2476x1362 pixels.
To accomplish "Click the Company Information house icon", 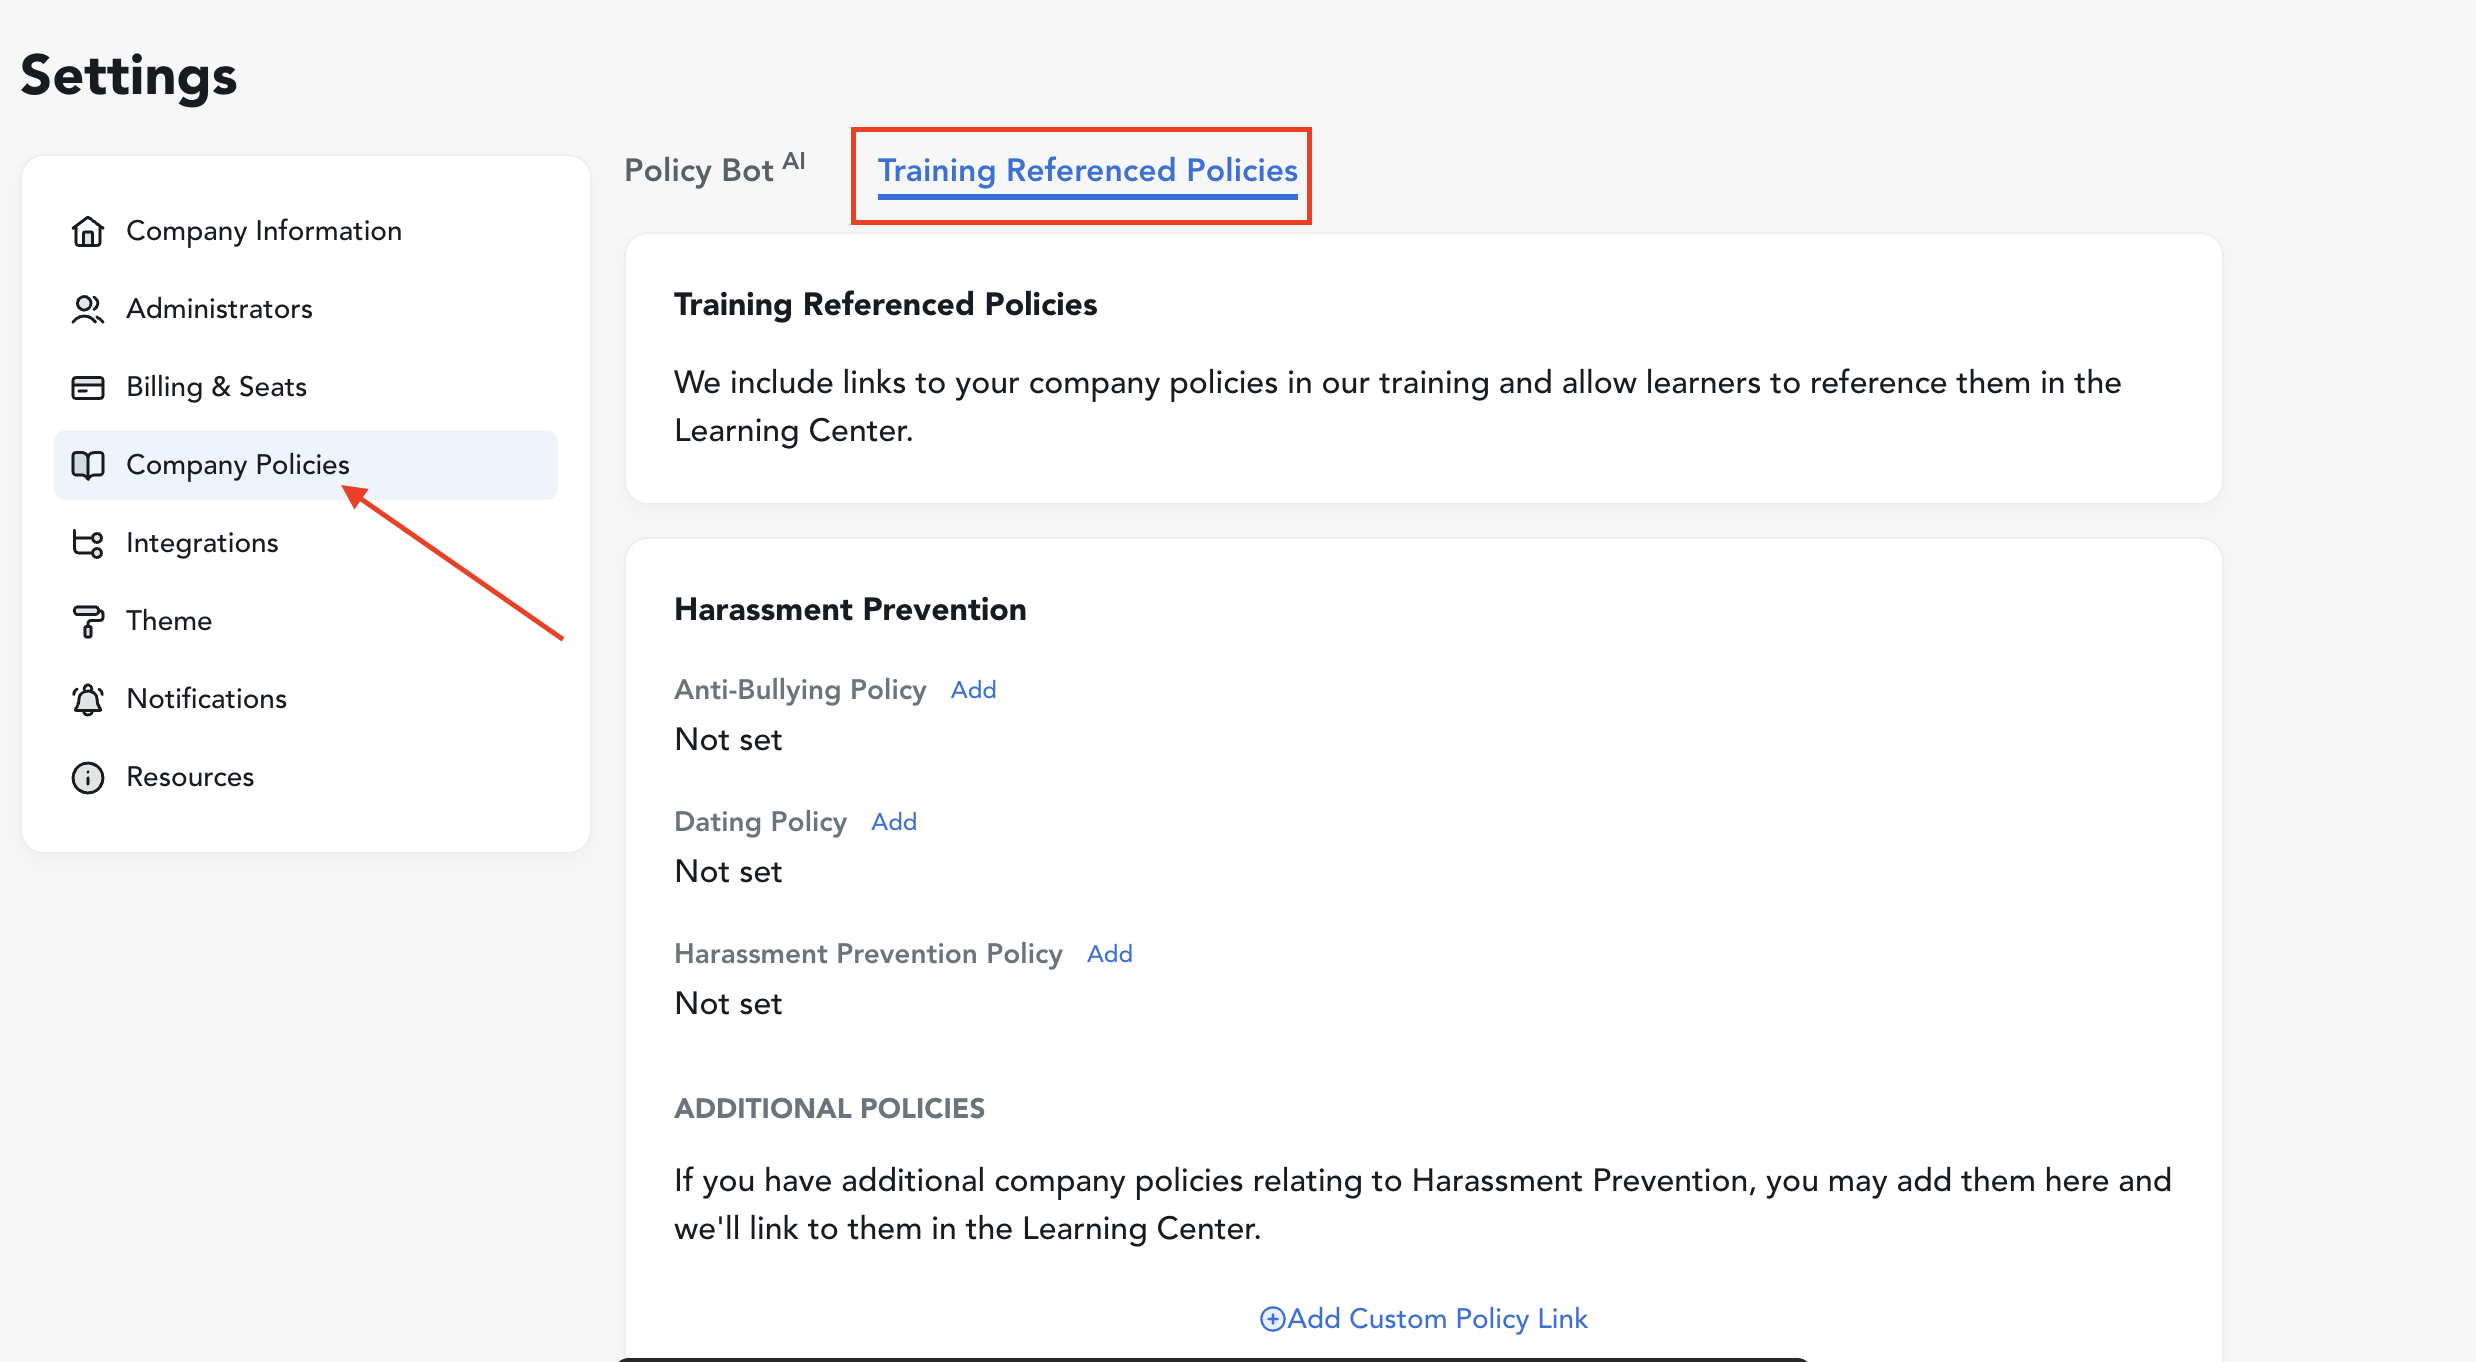I will [x=88, y=231].
